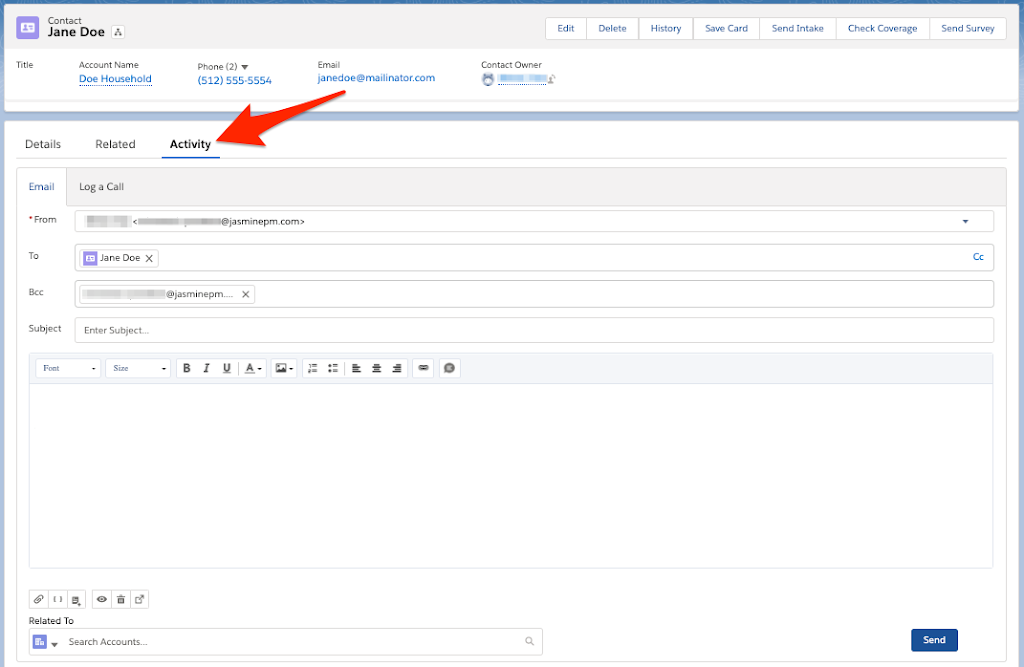Toggle underline text formatting
1024x667 pixels.
pos(227,368)
